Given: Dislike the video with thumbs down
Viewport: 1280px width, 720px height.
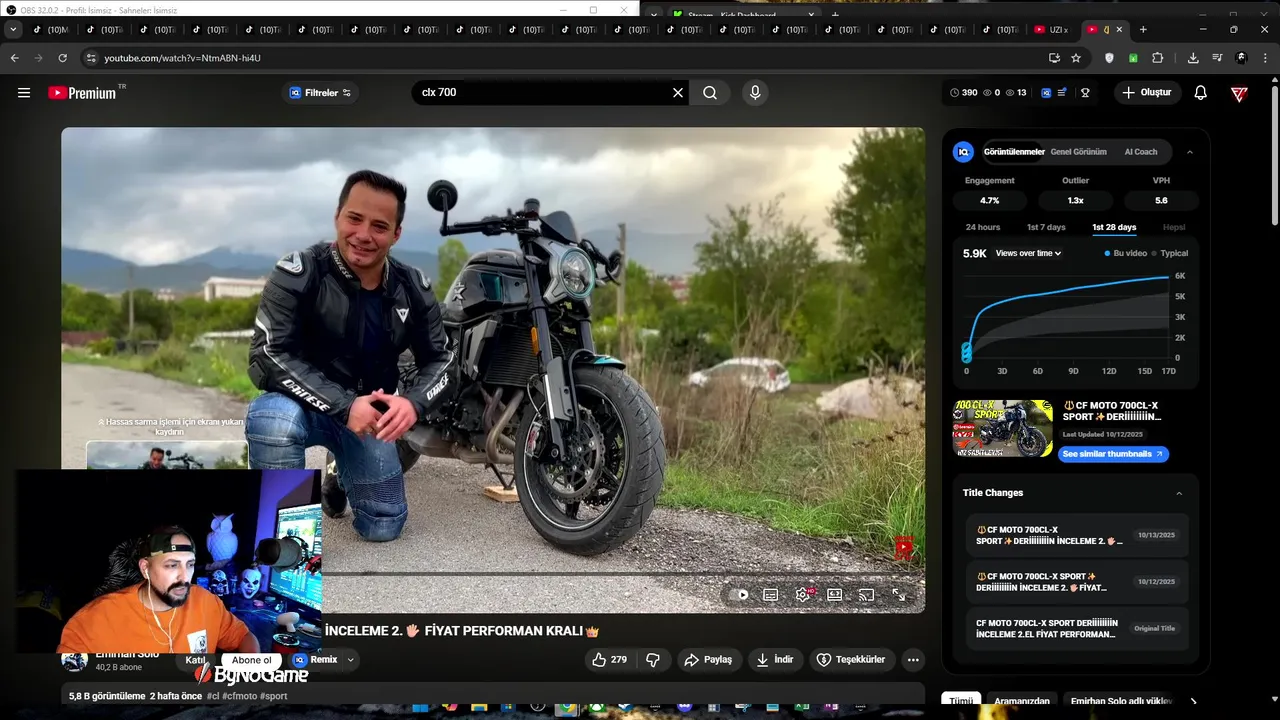Looking at the screenshot, I should click(653, 660).
